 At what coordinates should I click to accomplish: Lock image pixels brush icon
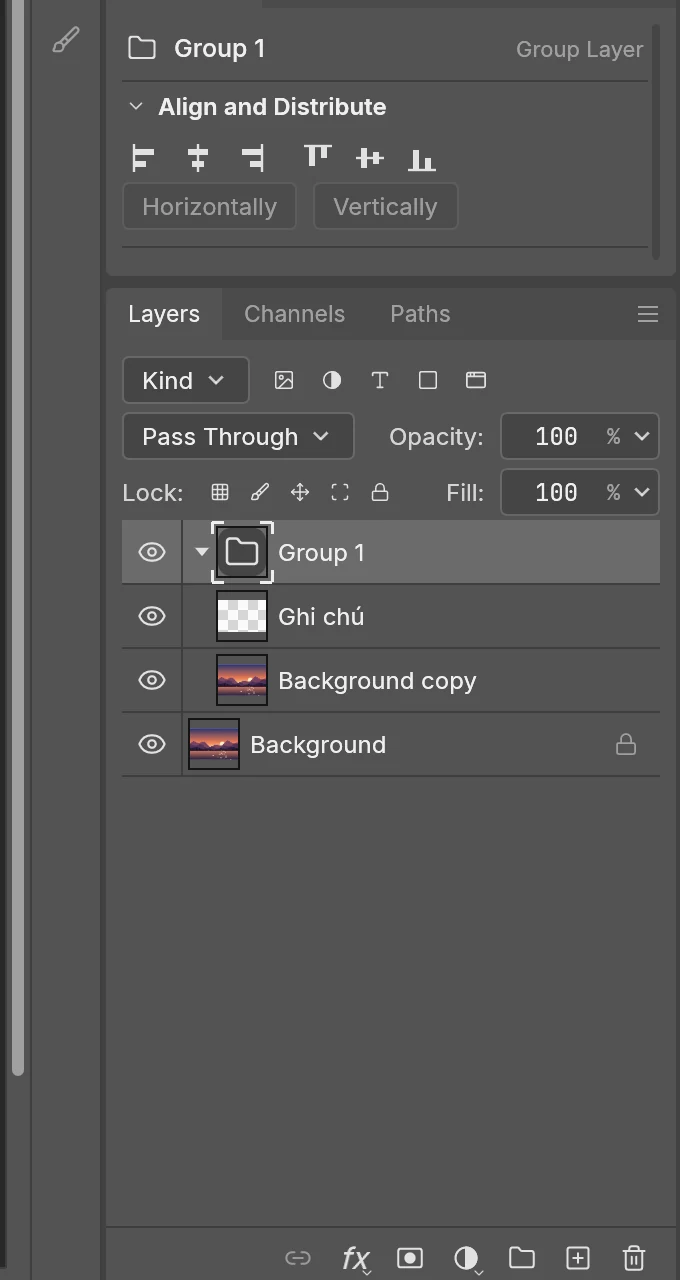pos(260,492)
